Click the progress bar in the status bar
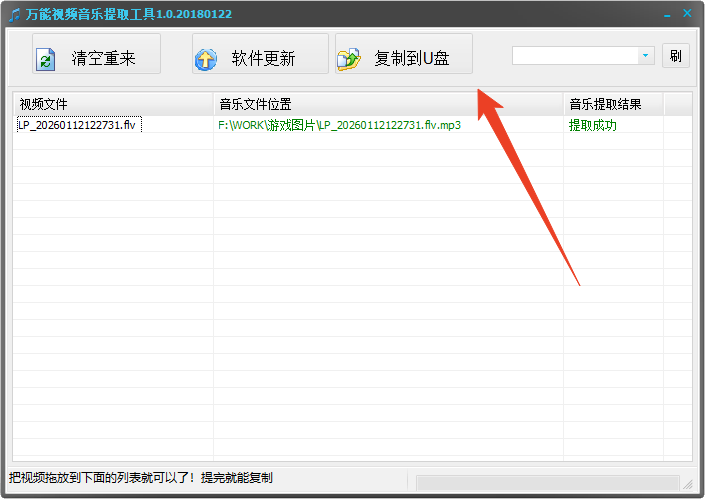The image size is (705, 499). (x=546, y=482)
